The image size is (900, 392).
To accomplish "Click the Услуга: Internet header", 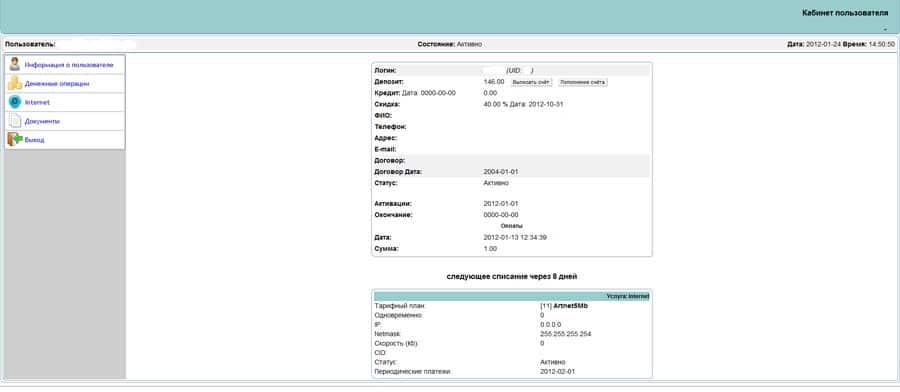I will point(627,296).
